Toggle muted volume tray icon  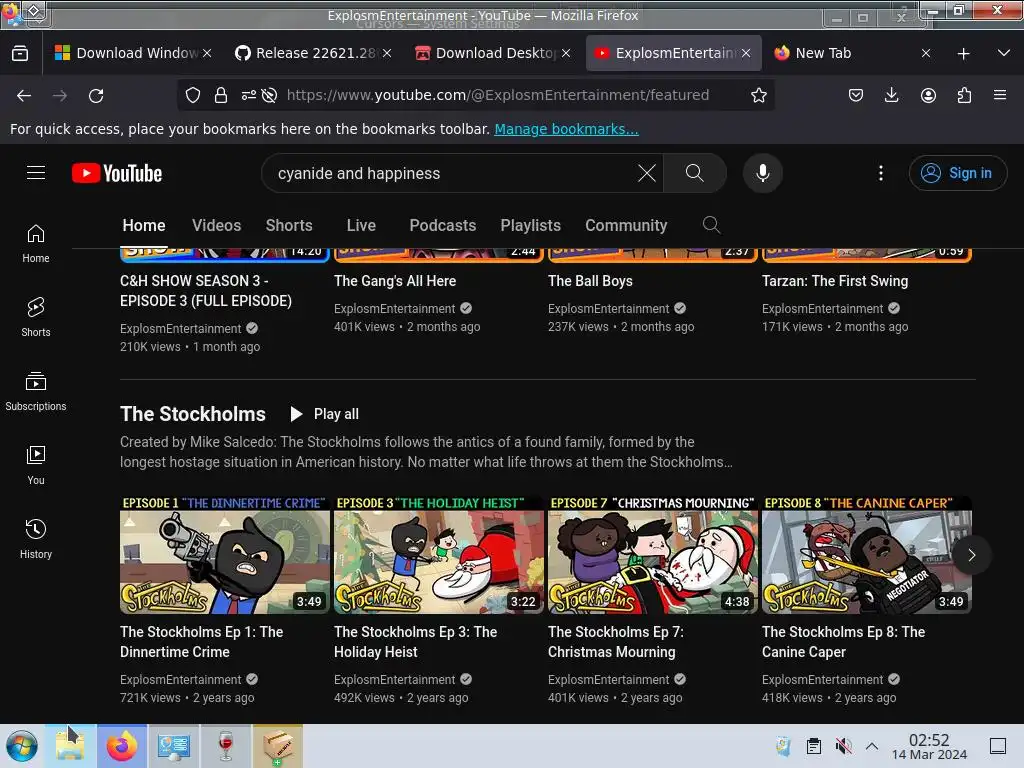pos(843,746)
